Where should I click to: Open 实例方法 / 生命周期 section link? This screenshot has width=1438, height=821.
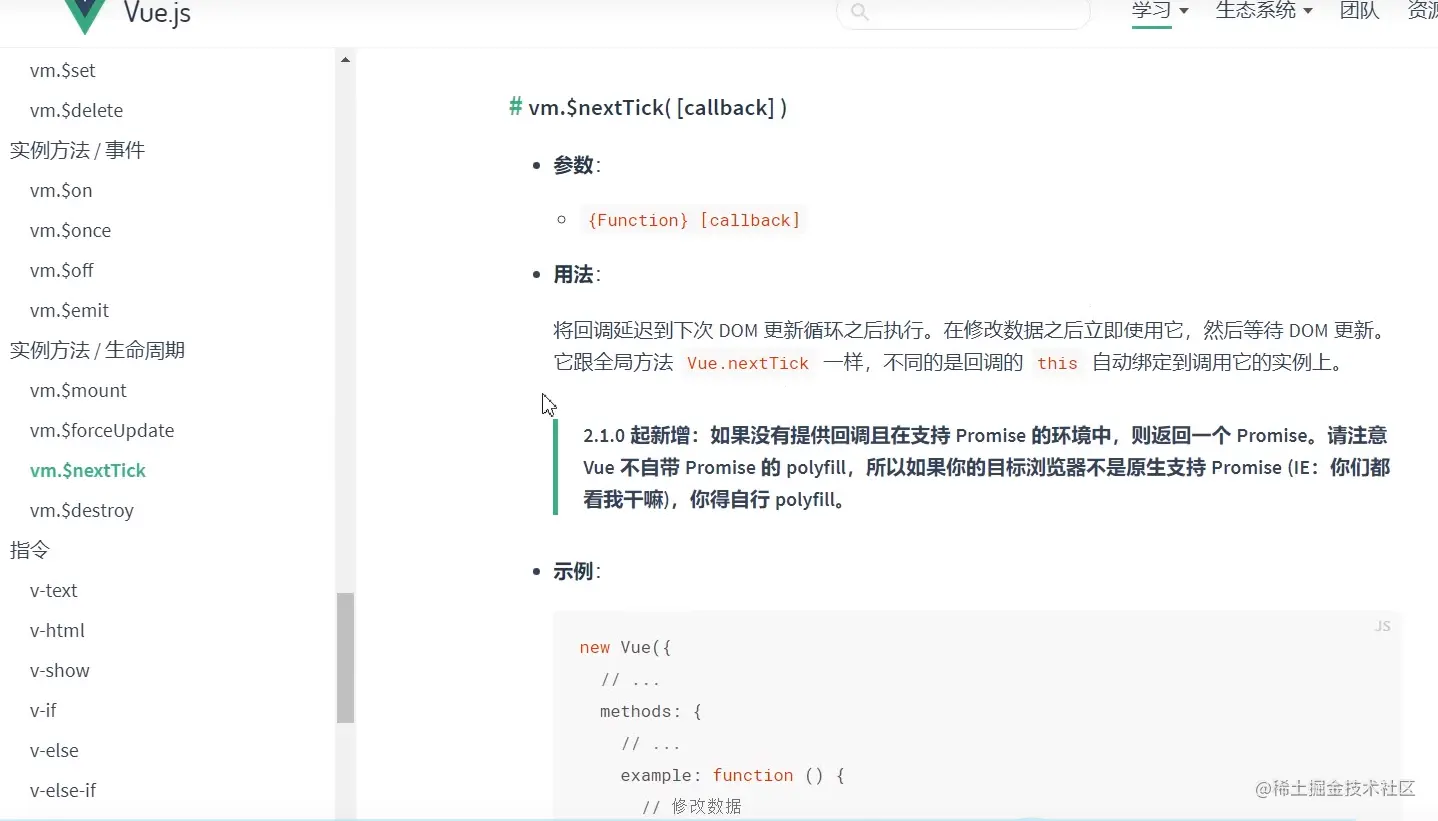[97, 350]
